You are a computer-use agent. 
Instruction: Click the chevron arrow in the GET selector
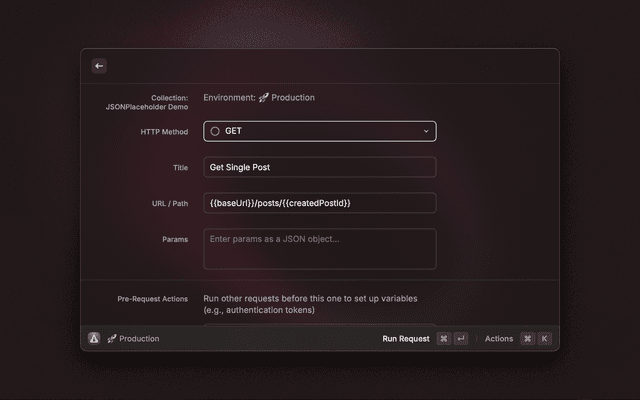coord(426,131)
